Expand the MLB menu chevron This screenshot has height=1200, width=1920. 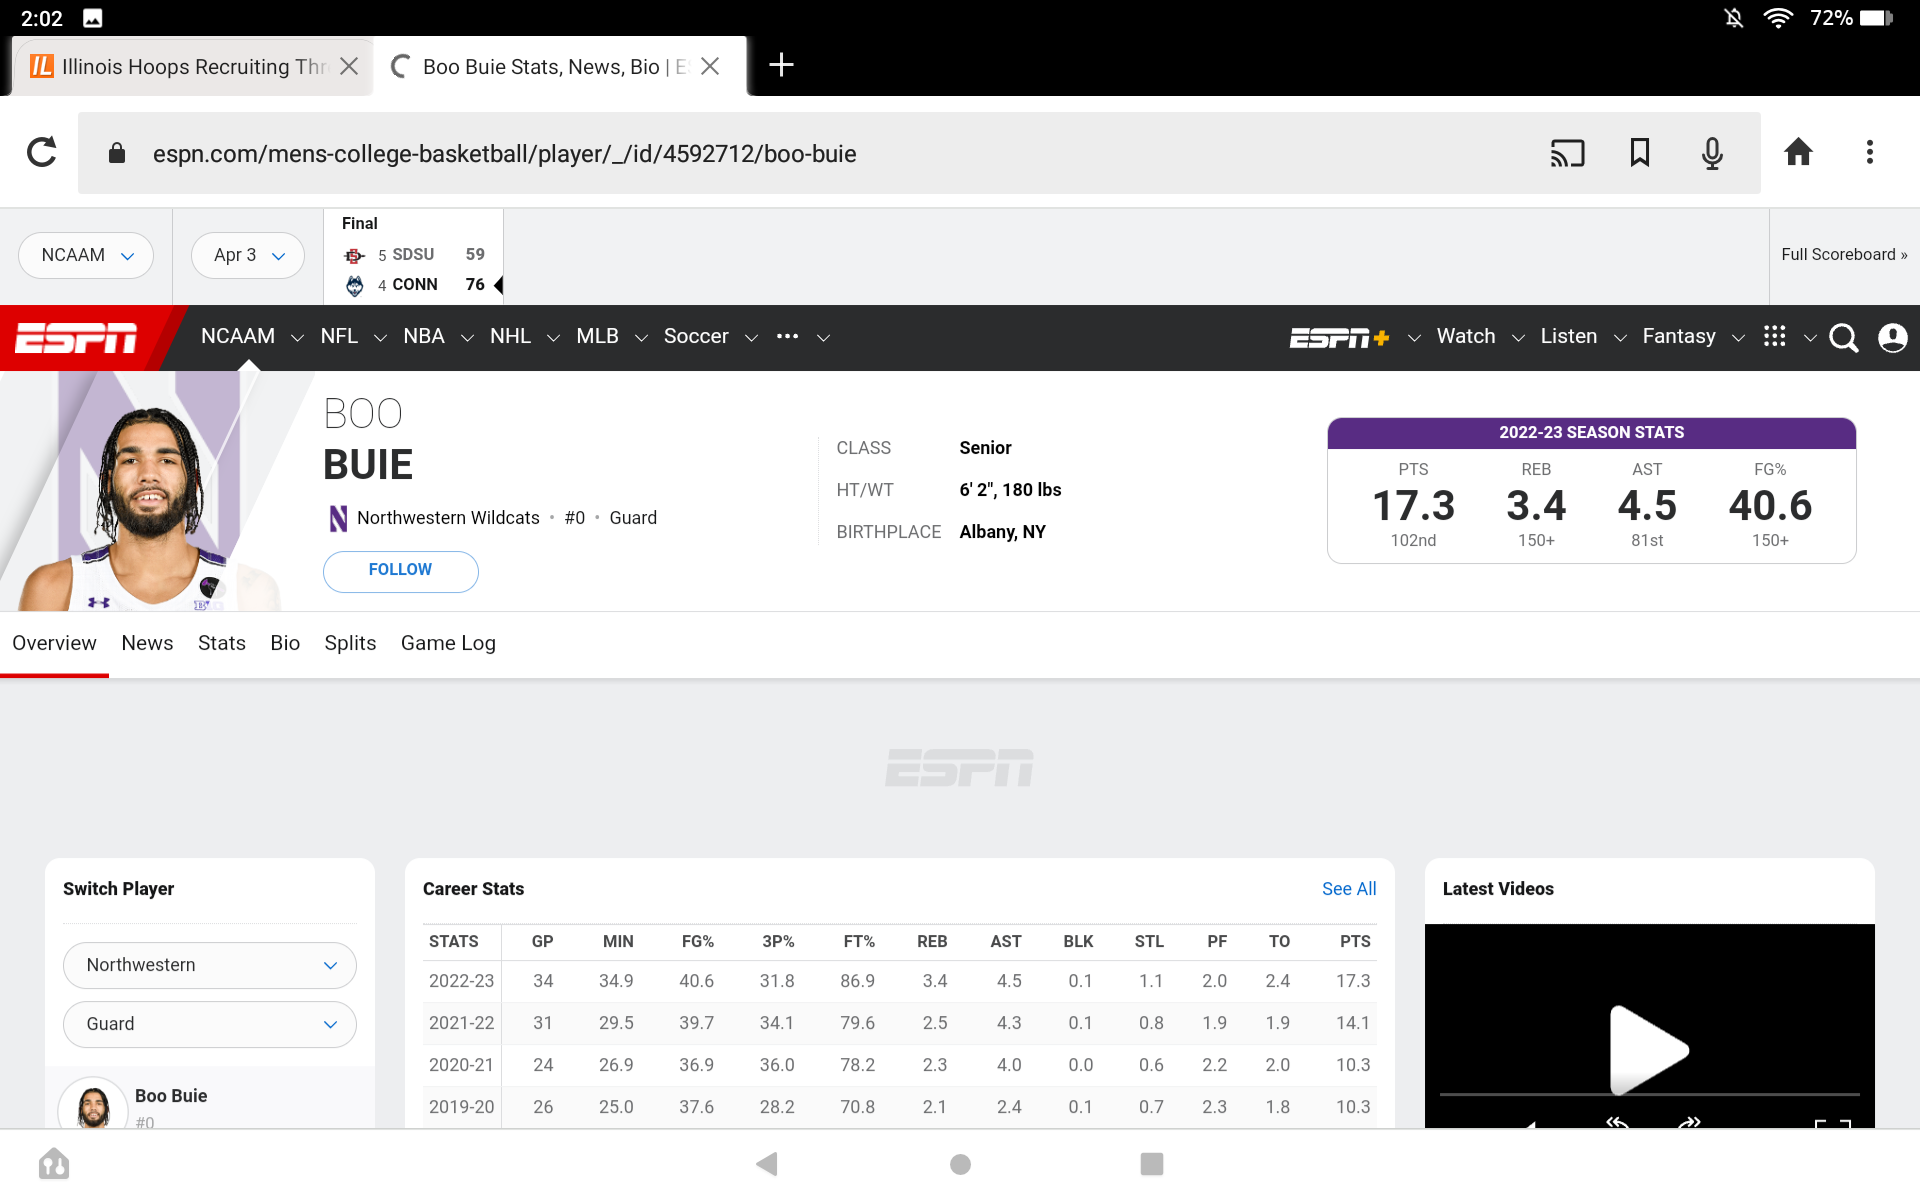point(641,338)
